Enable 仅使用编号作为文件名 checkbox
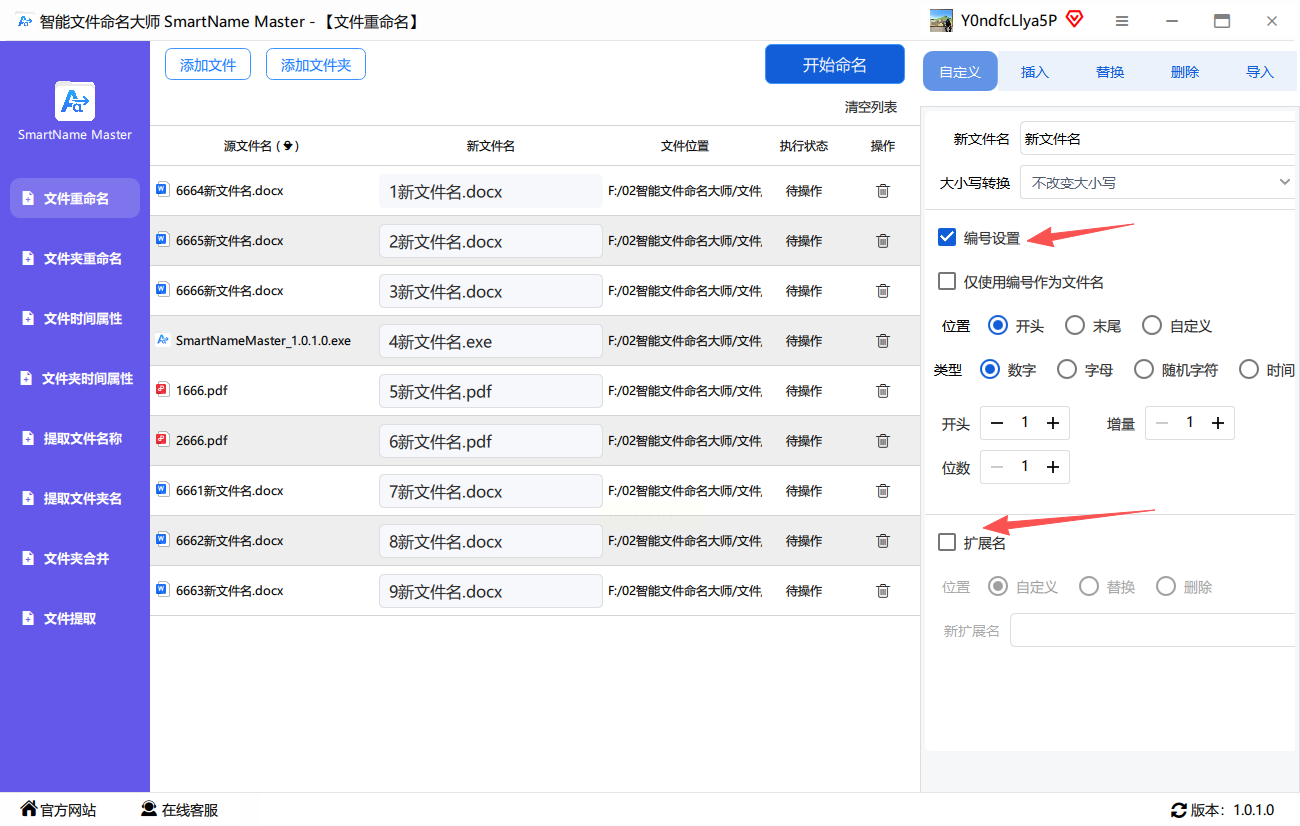 click(947, 282)
